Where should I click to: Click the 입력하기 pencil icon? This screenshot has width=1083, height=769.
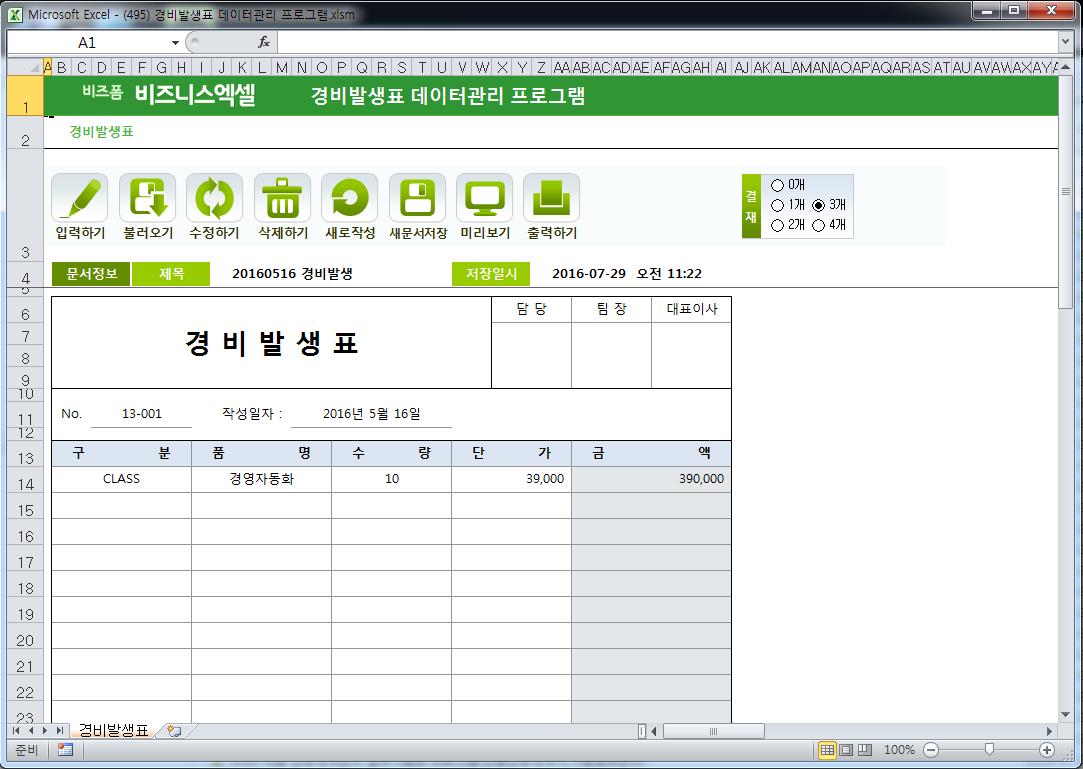pos(80,198)
